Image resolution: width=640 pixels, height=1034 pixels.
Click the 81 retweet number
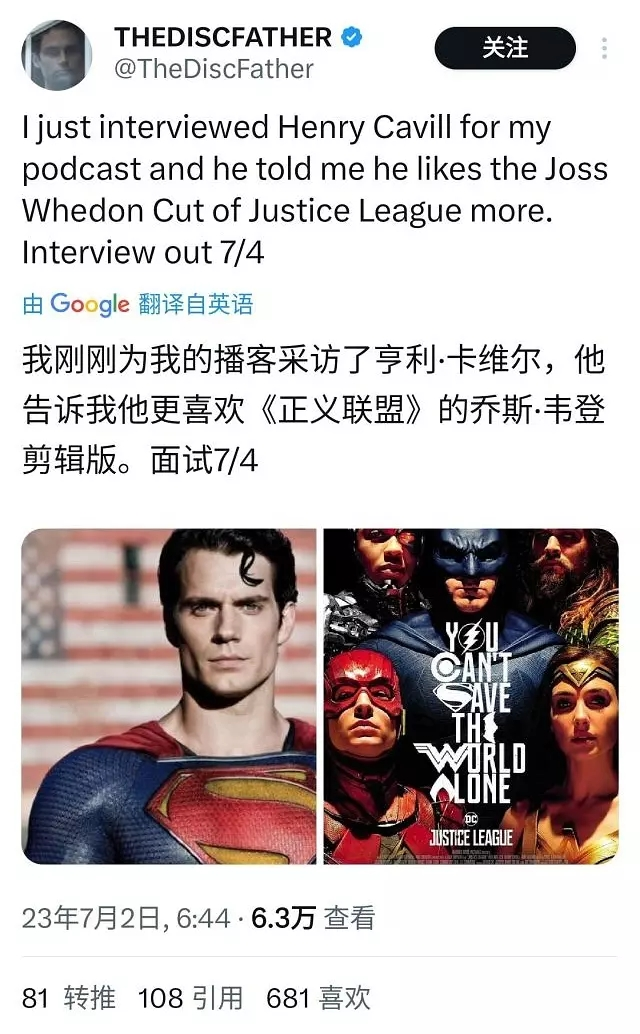36,998
